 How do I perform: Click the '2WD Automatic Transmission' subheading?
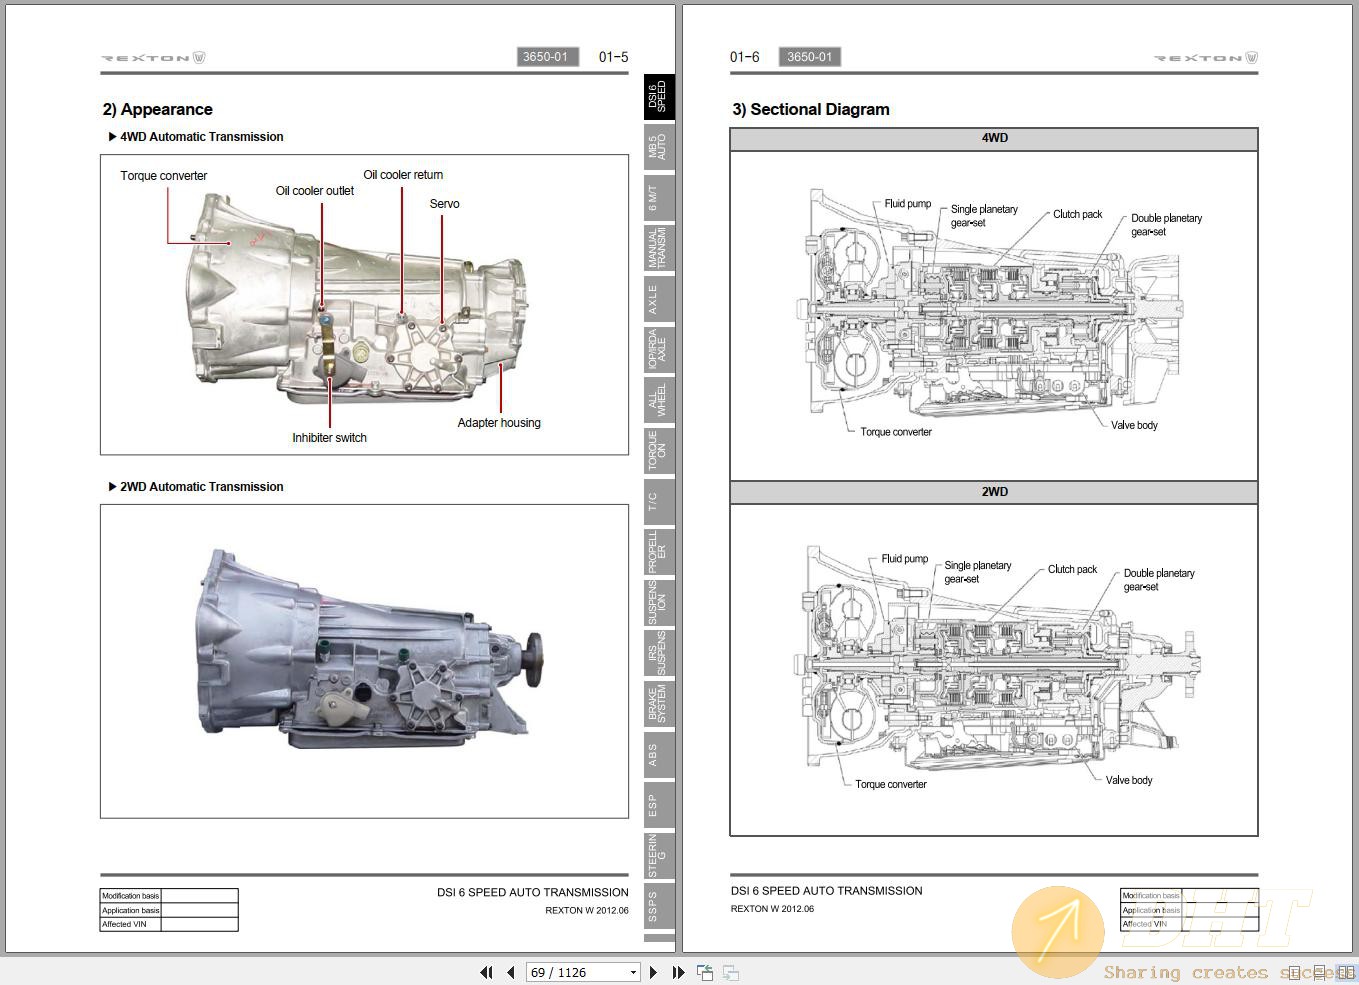tap(201, 487)
